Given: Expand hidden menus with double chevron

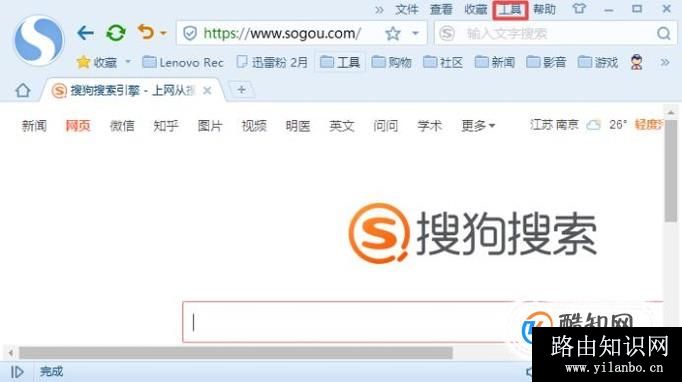Looking at the screenshot, I should coord(379,10).
